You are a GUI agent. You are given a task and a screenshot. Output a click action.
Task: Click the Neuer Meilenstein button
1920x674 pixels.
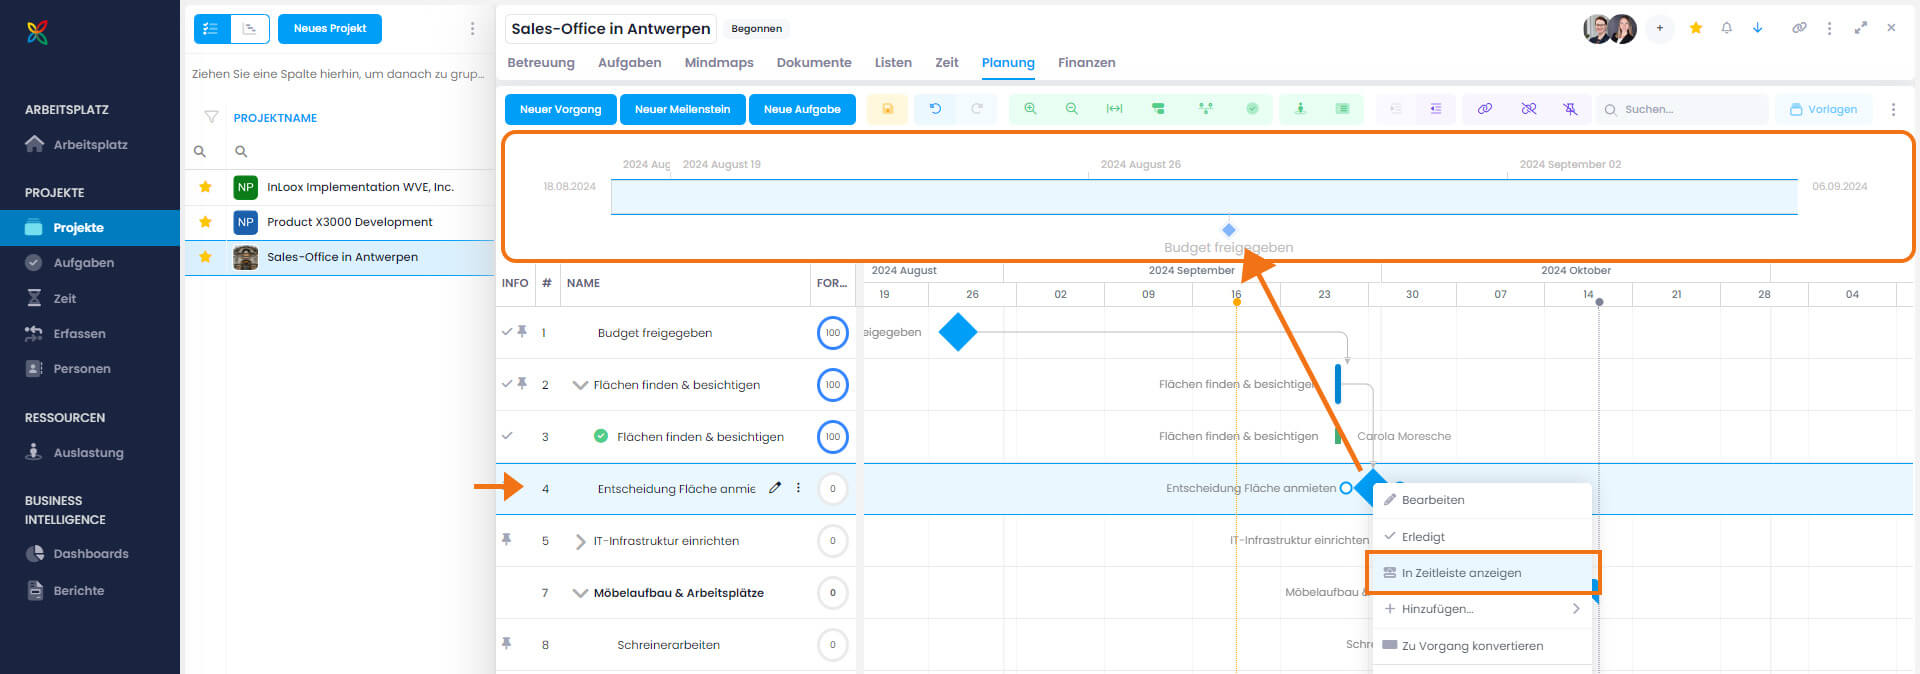[682, 109]
